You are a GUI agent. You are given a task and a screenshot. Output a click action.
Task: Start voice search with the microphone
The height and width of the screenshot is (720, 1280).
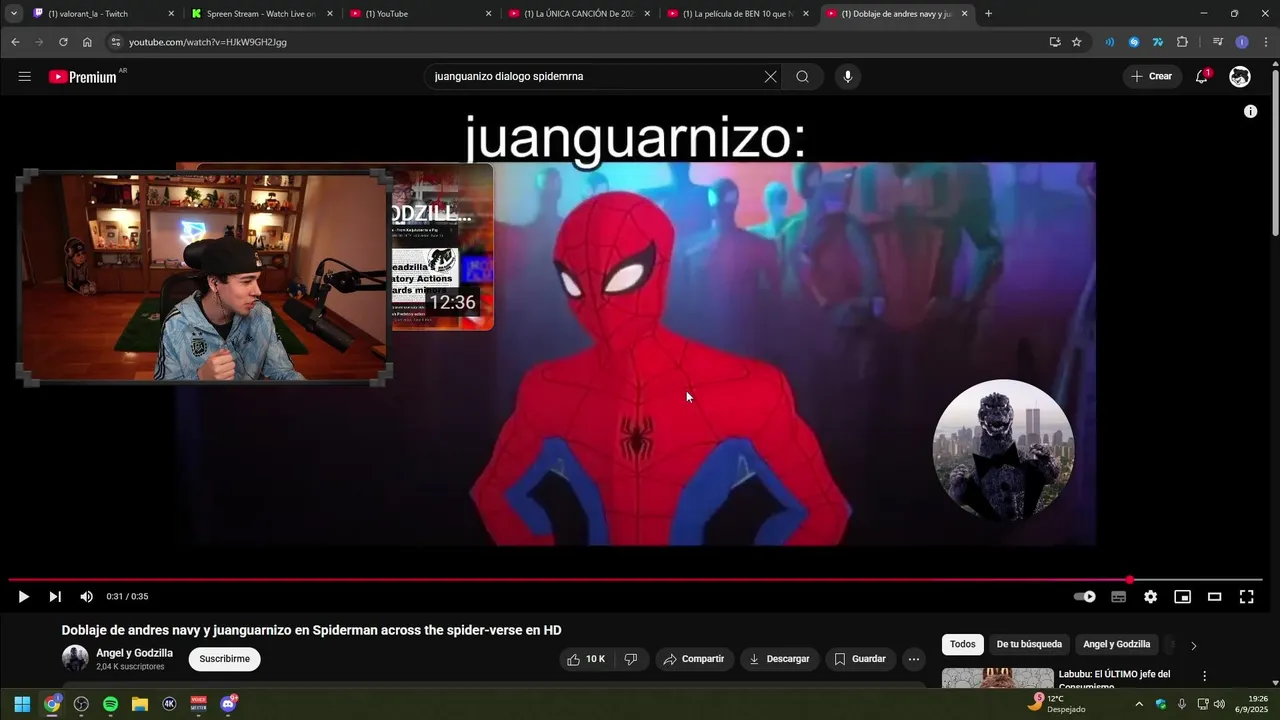pos(847,77)
